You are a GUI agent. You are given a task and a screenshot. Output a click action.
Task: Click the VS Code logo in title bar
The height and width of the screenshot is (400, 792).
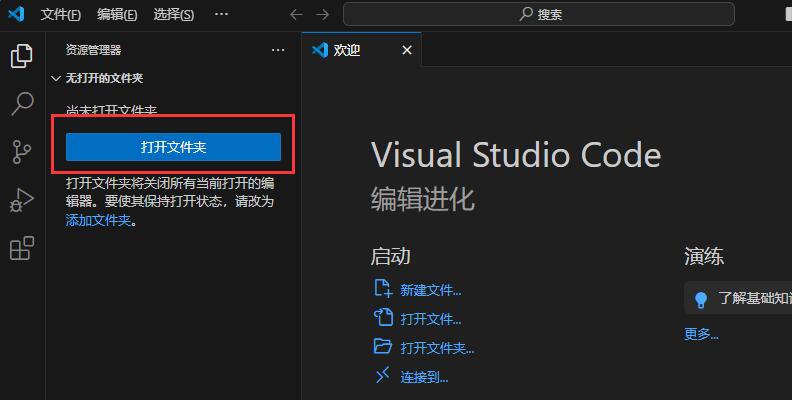[15, 14]
